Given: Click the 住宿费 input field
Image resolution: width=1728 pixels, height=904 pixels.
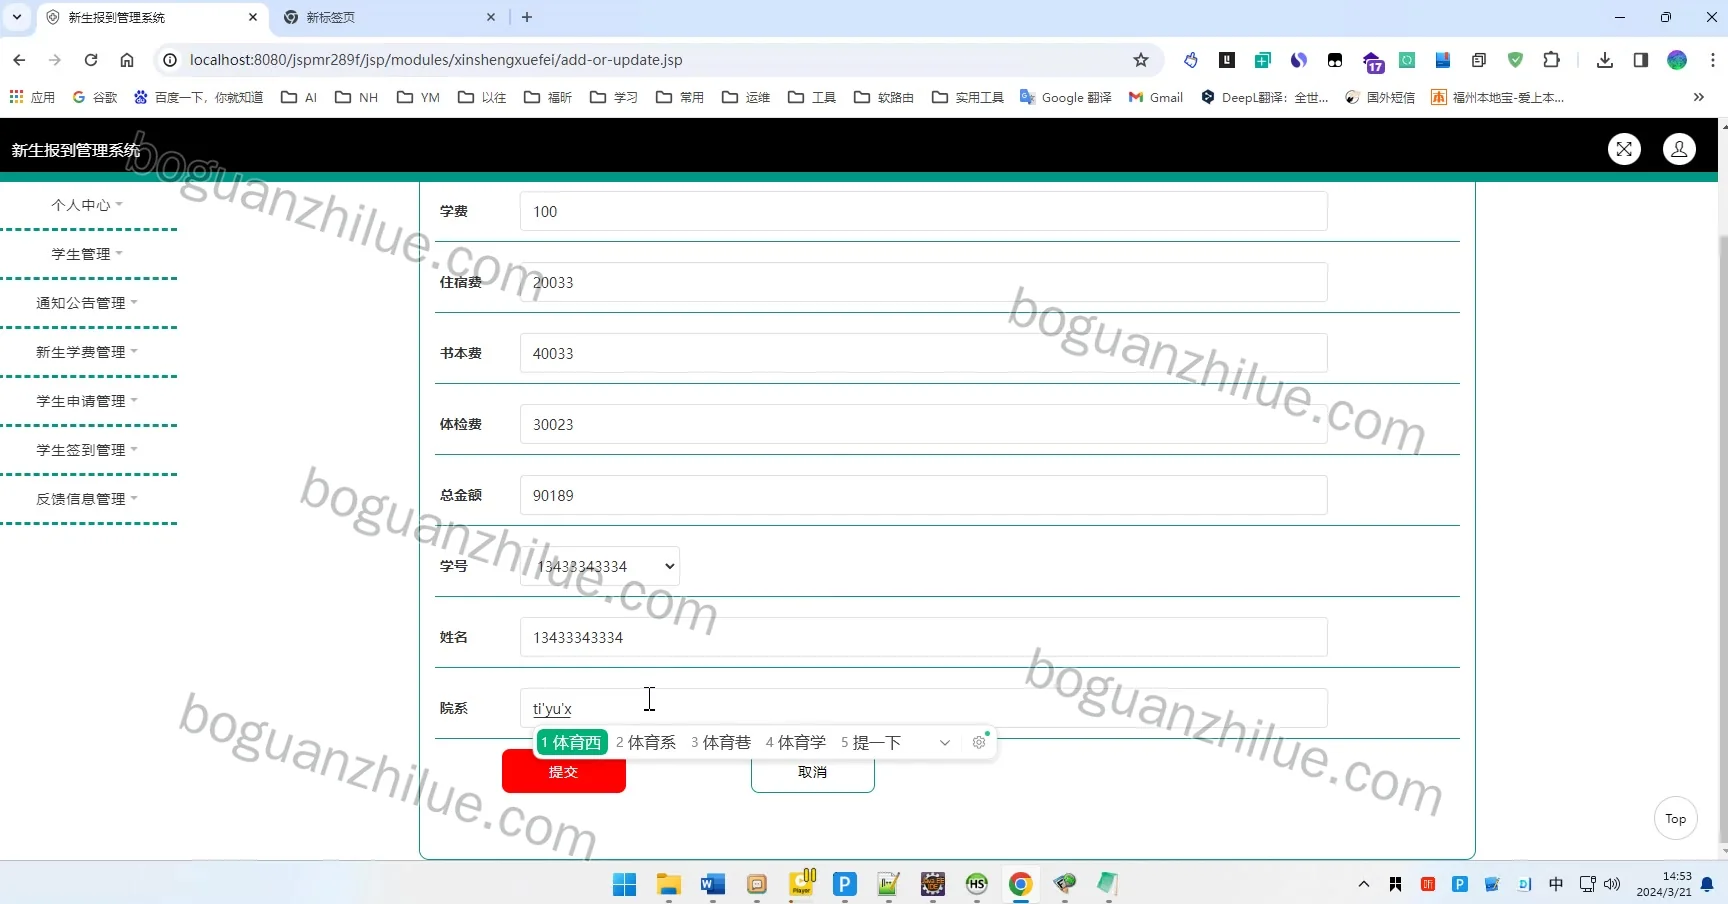Looking at the screenshot, I should point(923,282).
